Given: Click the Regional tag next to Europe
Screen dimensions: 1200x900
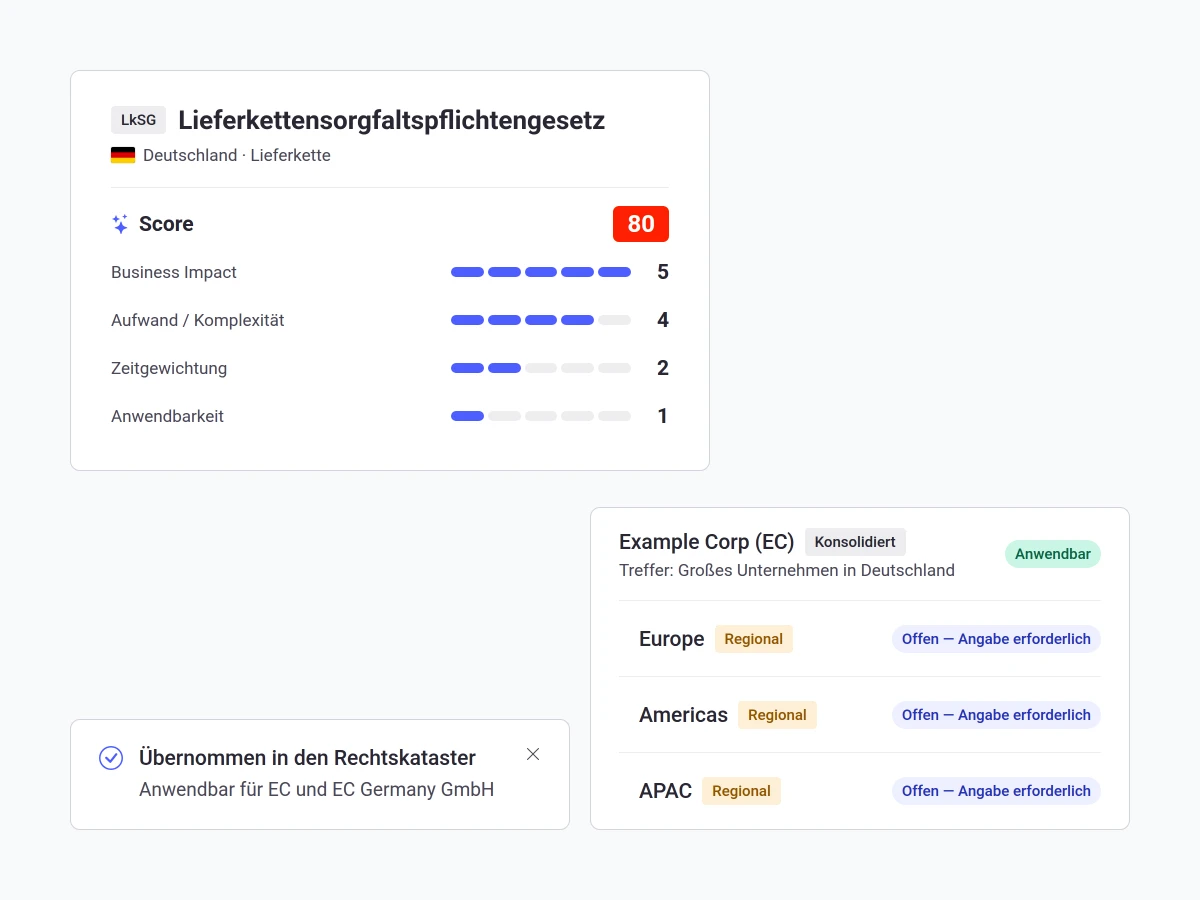Looking at the screenshot, I should tap(754, 639).
